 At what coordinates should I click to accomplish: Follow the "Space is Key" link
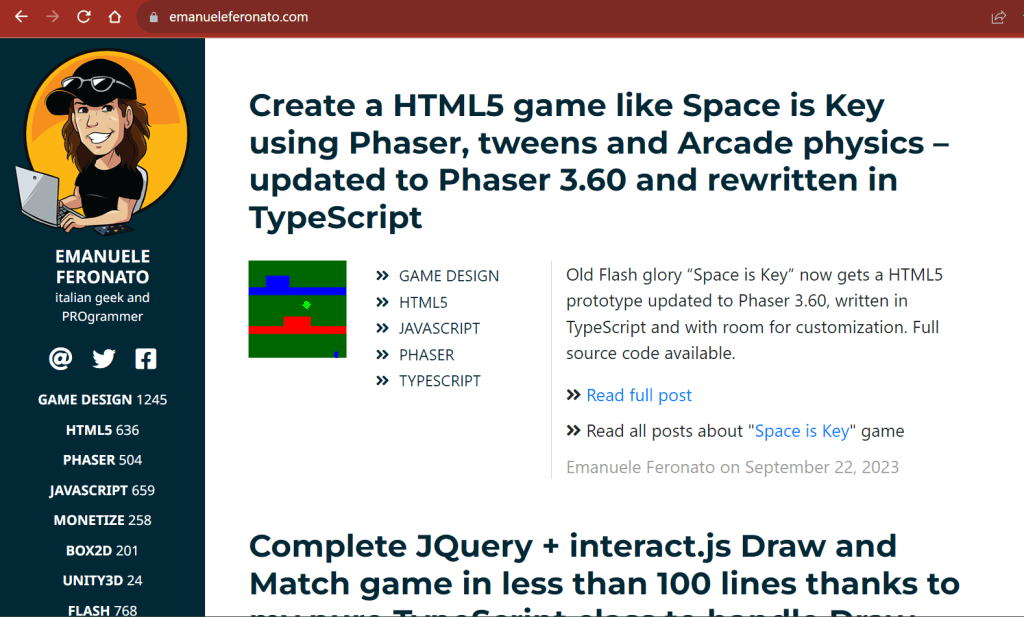(x=802, y=431)
